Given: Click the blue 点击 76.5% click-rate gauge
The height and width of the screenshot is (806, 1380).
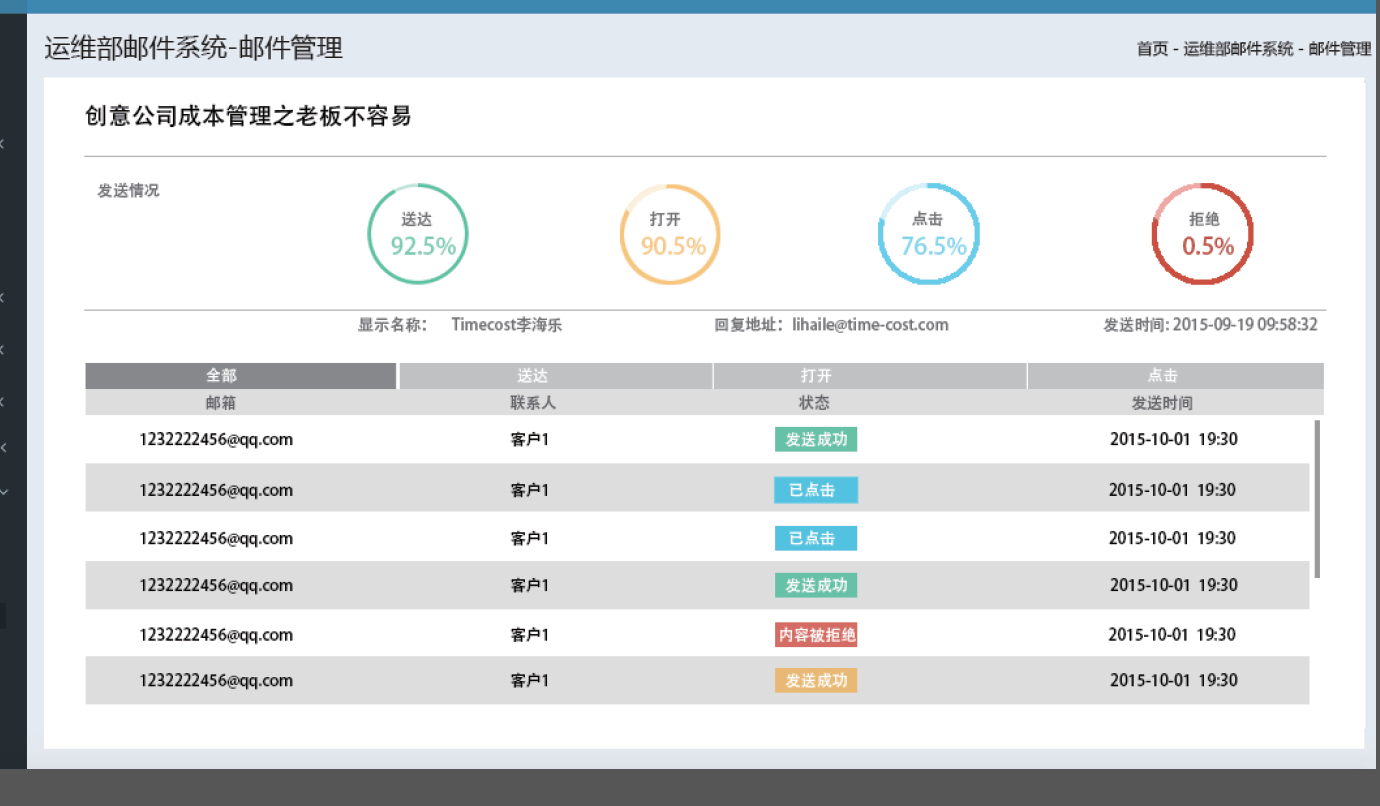Looking at the screenshot, I should point(928,233).
